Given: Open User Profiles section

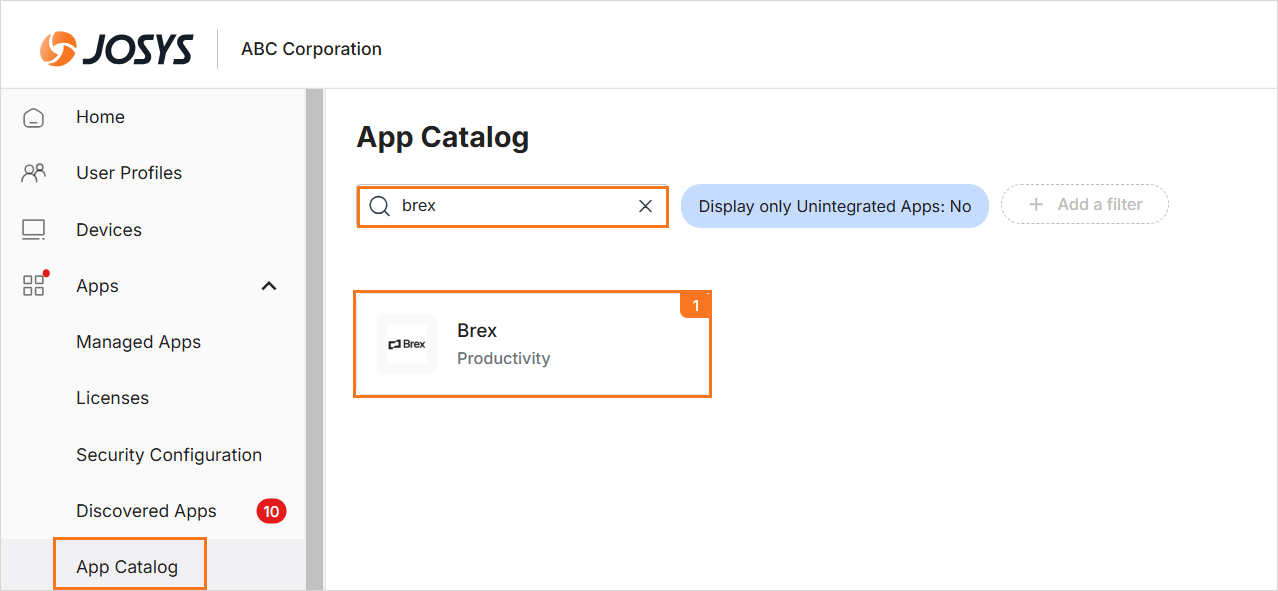Looking at the screenshot, I should [x=129, y=173].
